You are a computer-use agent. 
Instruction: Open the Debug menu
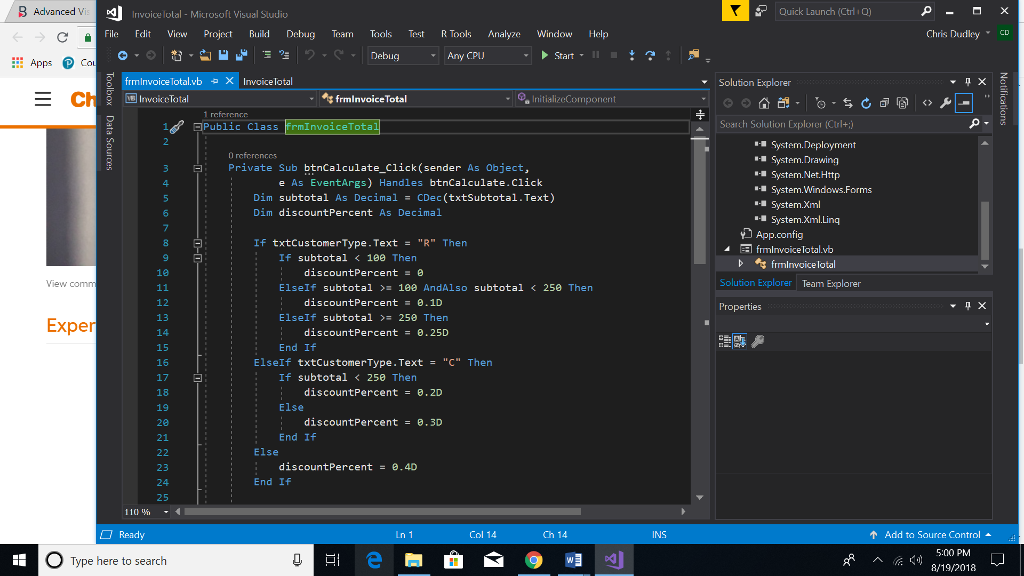click(x=300, y=33)
